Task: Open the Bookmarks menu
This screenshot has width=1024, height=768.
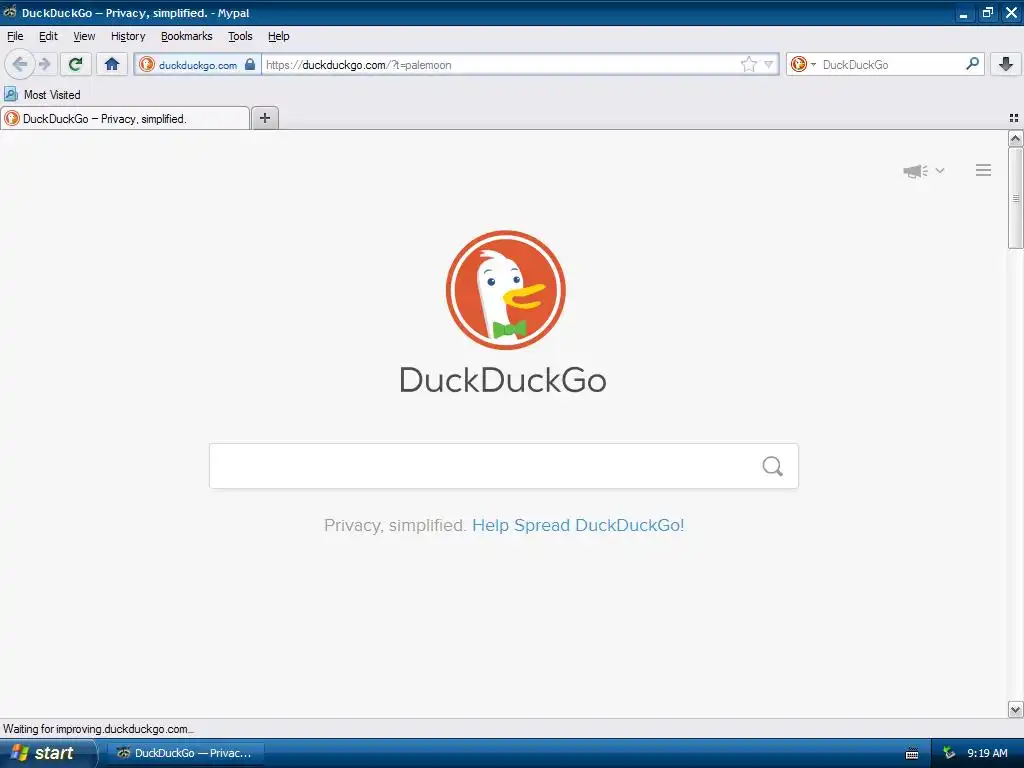Action: point(186,36)
